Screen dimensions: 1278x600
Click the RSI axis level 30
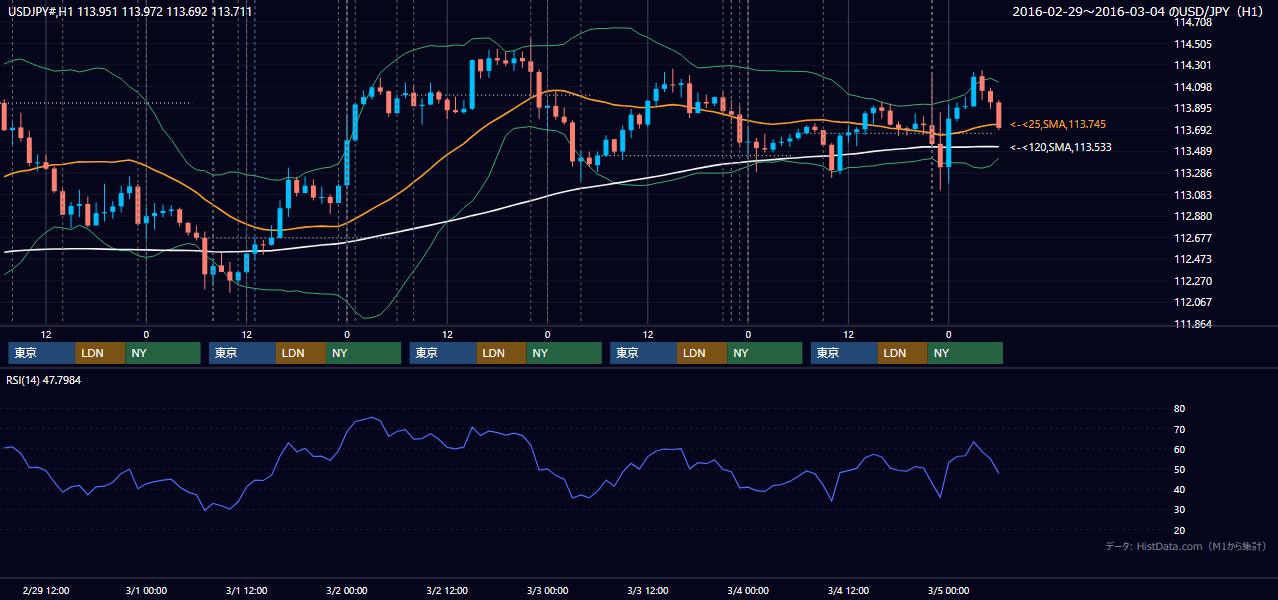pyautogui.click(x=1179, y=510)
